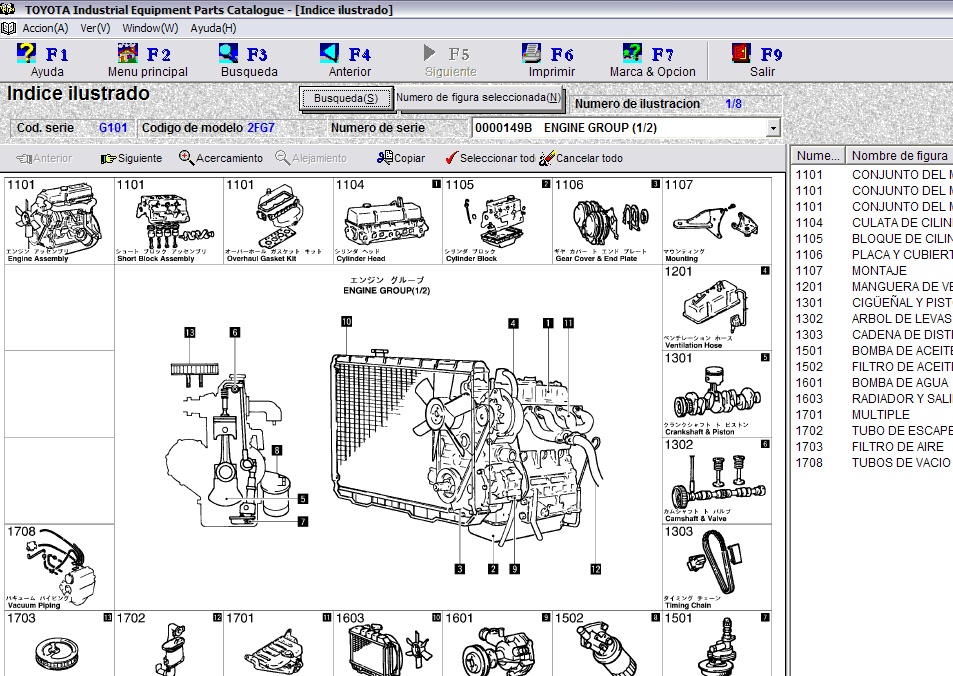
Task: Click the Nombre de figura column header
Action: click(899, 156)
